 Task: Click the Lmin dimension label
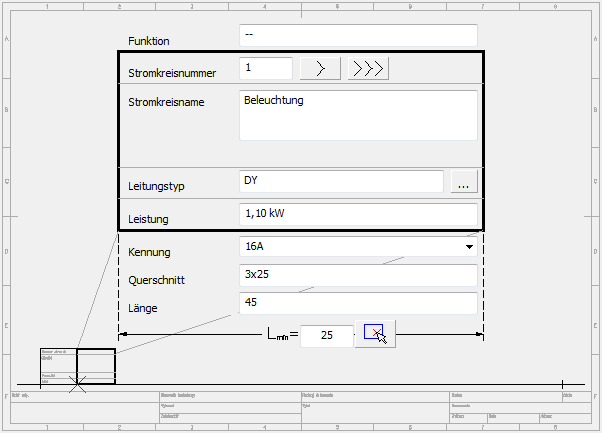282,336
